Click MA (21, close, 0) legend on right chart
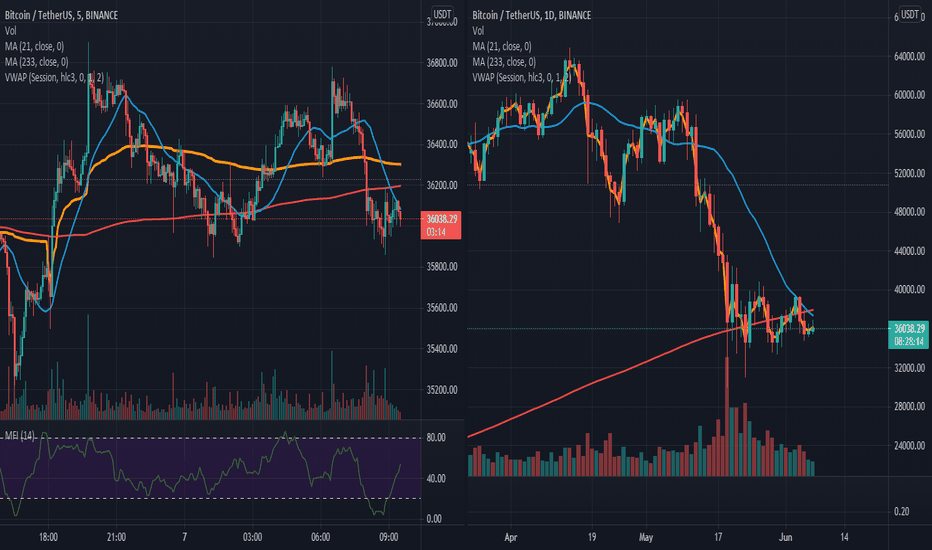The height and width of the screenshot is (550, 932). click(502, 46)
